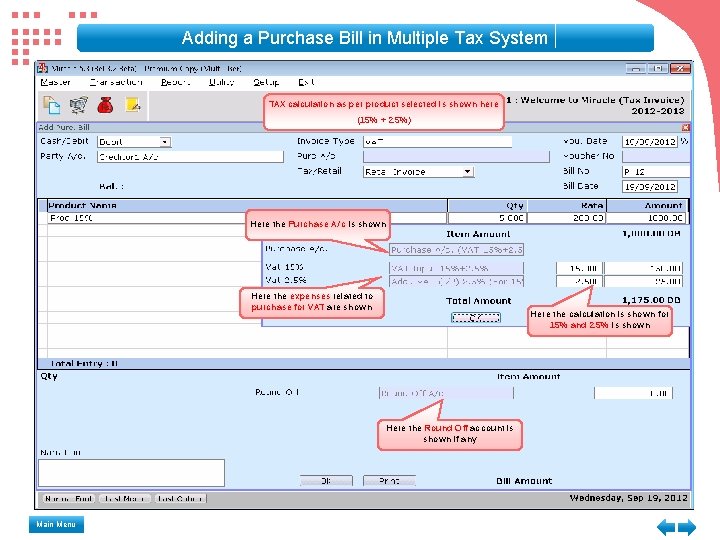Viewport: 720px width, 540px height.
Task: Close the Add Purc. Bill panel
Action: click(685, 127)
